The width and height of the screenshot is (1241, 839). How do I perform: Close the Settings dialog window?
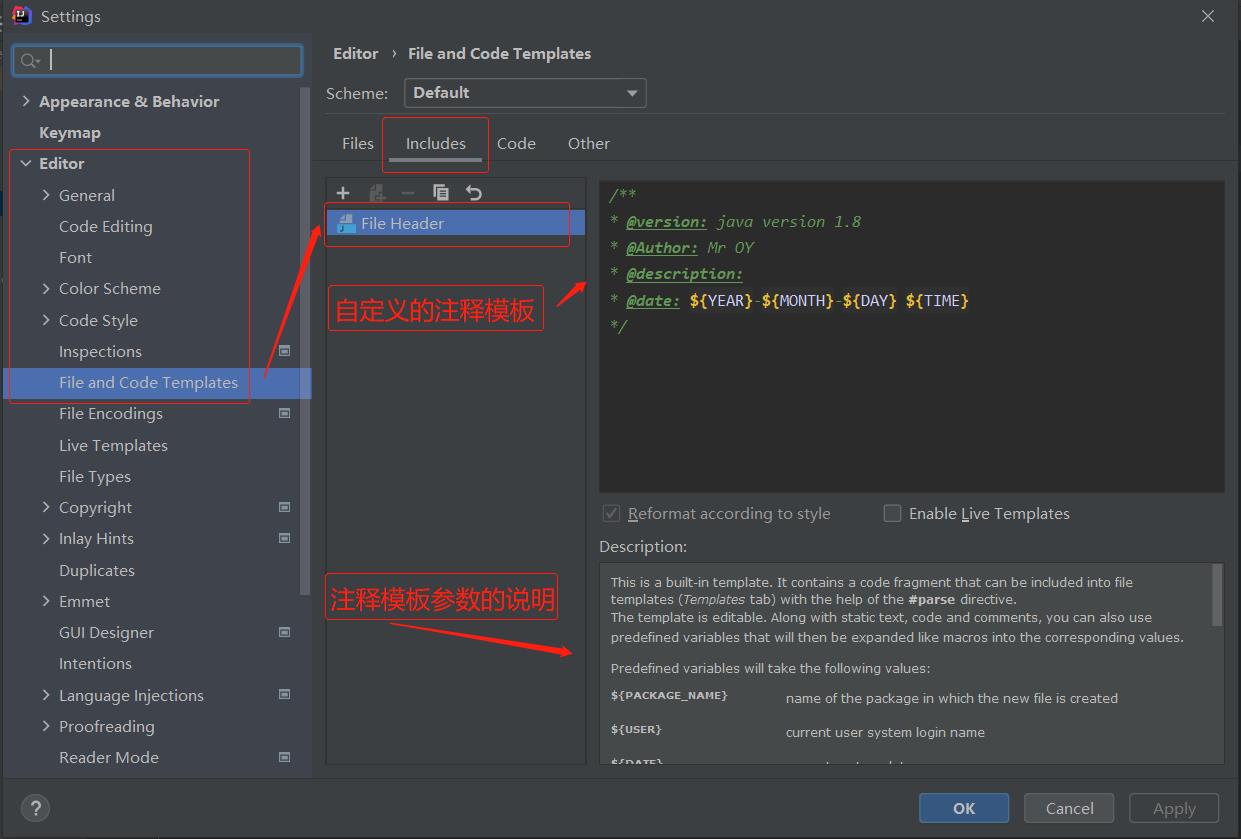click(1208, 16)
